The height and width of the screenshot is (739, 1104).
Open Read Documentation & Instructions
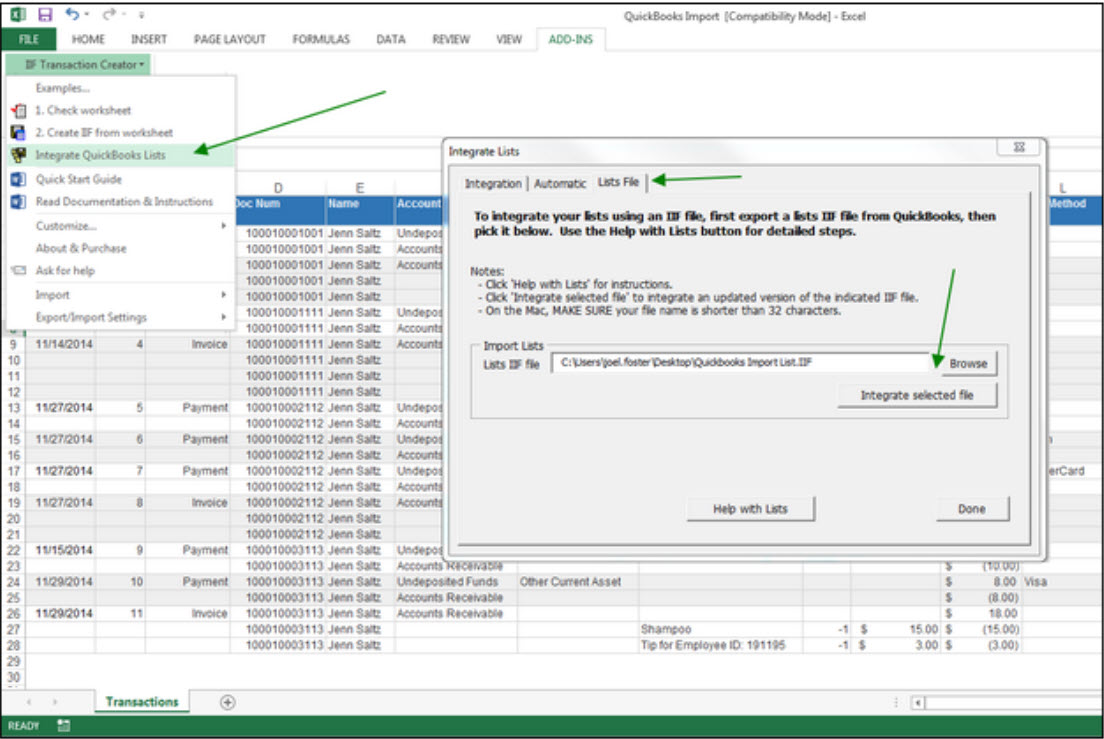(120, 202)
